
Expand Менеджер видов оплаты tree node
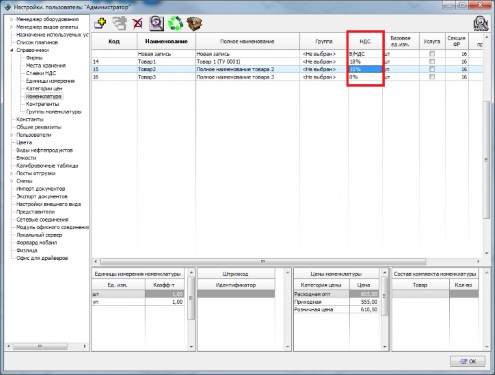11,27
